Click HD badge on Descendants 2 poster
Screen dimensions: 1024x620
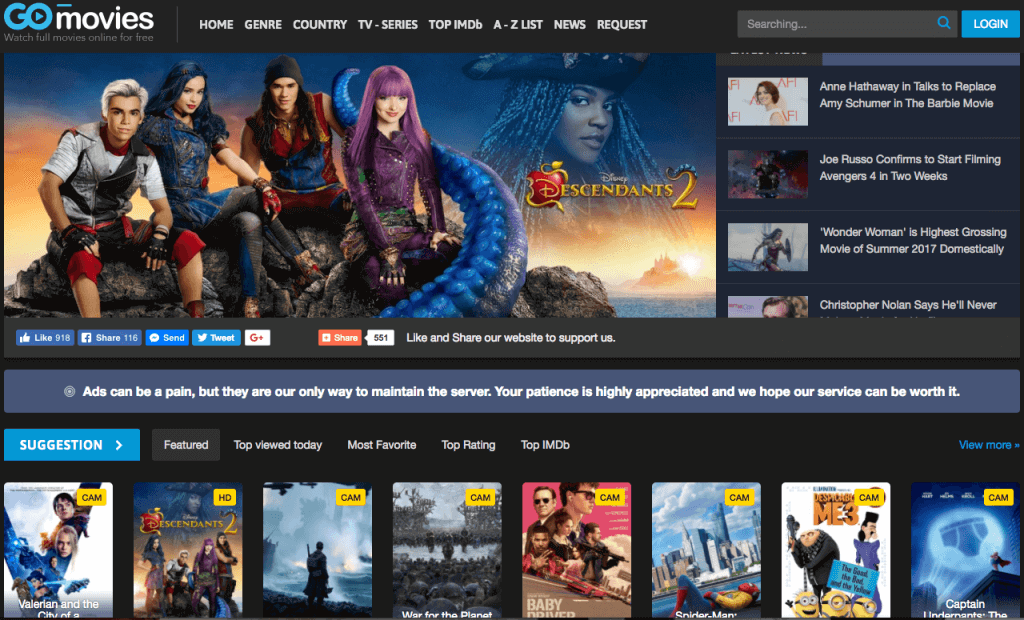(x=225, y=498)
